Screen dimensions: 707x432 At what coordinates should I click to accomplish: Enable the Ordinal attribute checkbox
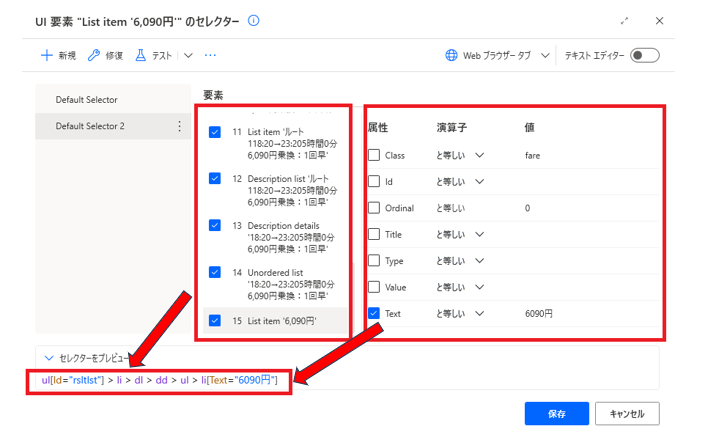(x=374, y=208)
